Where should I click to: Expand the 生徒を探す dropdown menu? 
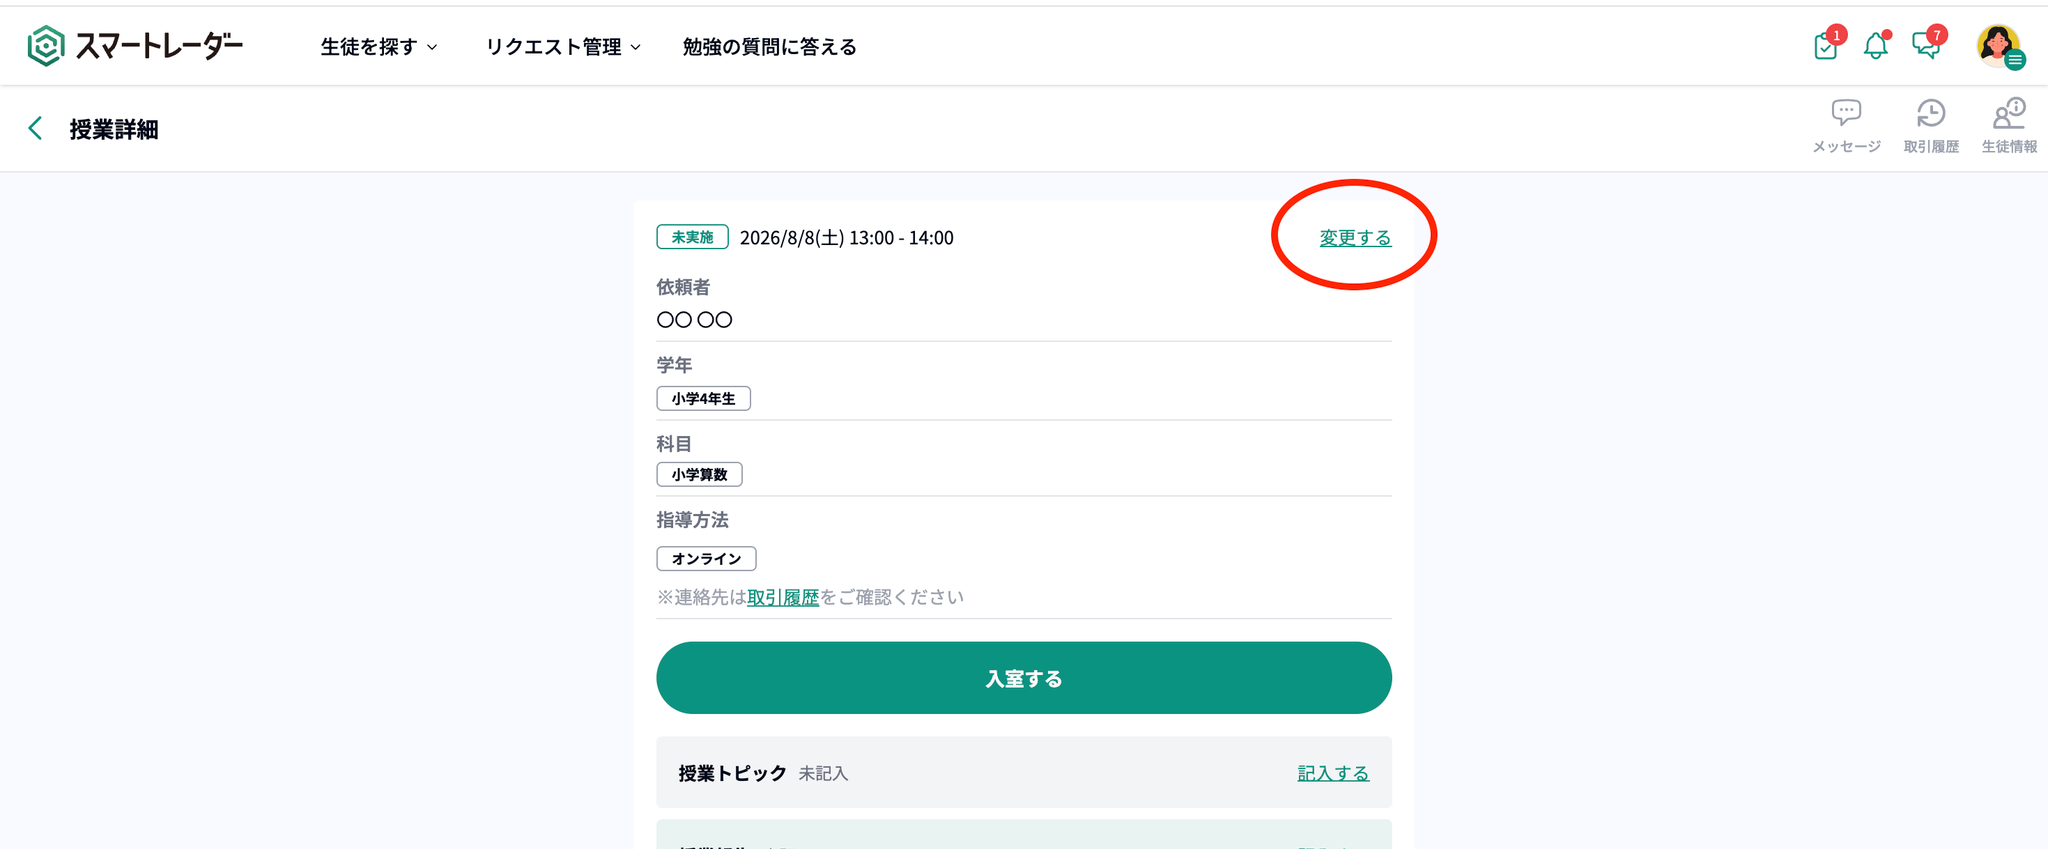[379, 47]
